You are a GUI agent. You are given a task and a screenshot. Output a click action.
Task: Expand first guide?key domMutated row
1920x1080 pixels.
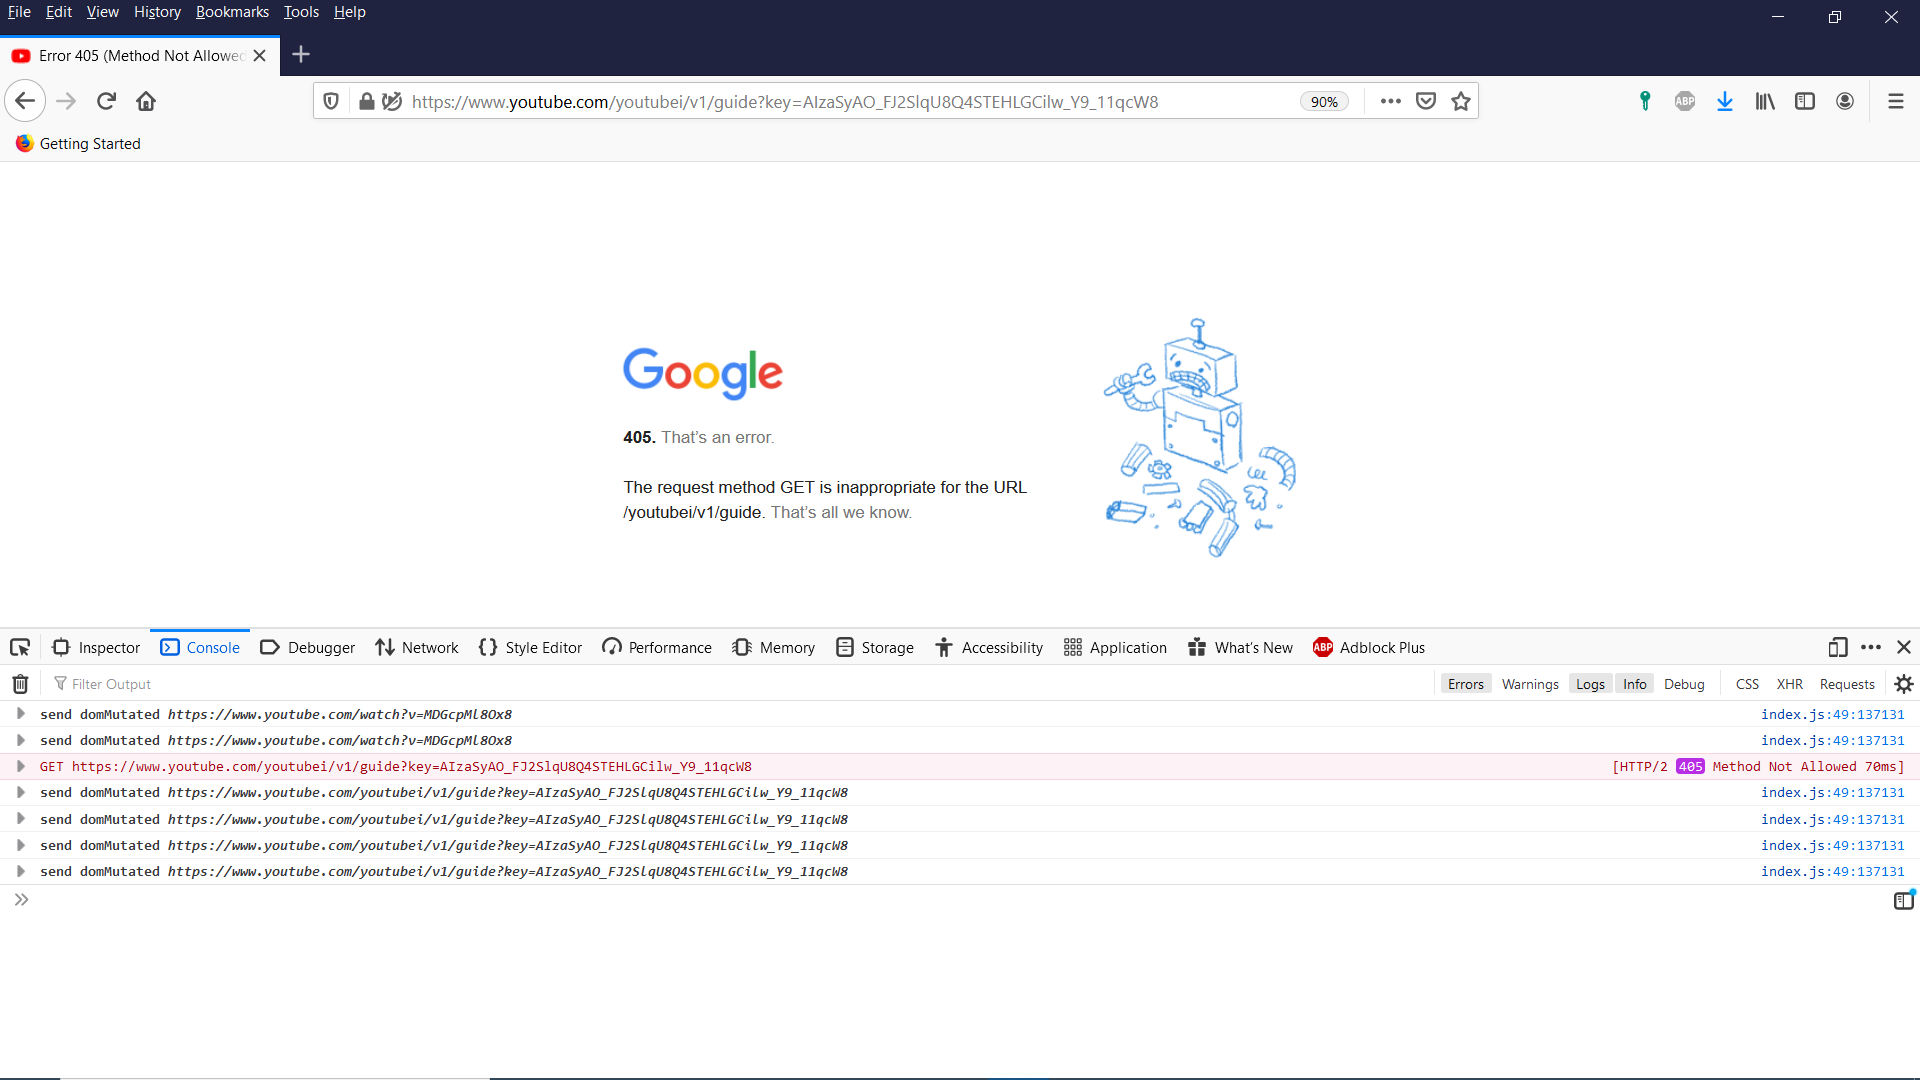20,792
